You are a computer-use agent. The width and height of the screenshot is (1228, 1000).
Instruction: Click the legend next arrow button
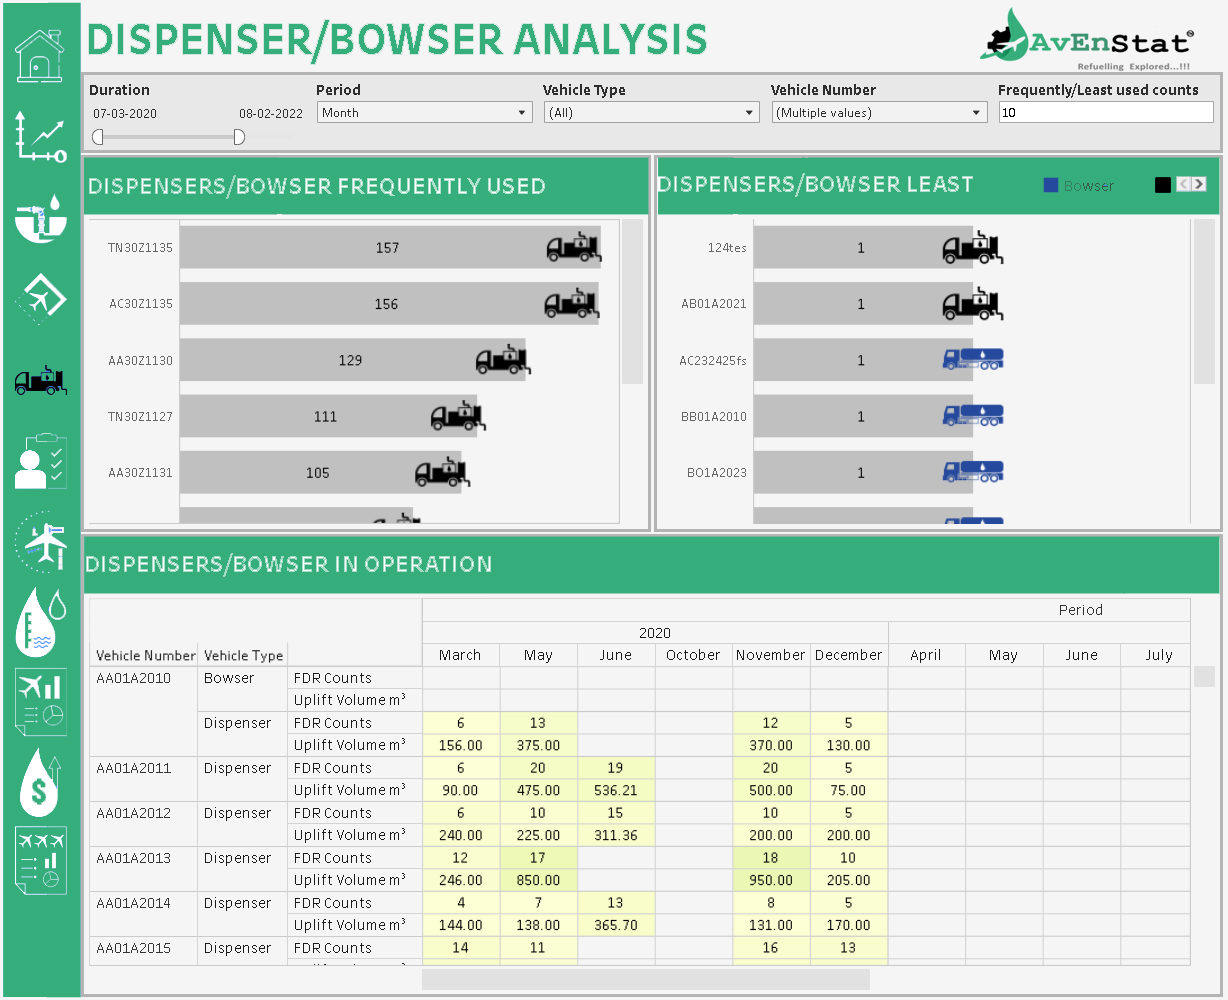pos(1199,184)
